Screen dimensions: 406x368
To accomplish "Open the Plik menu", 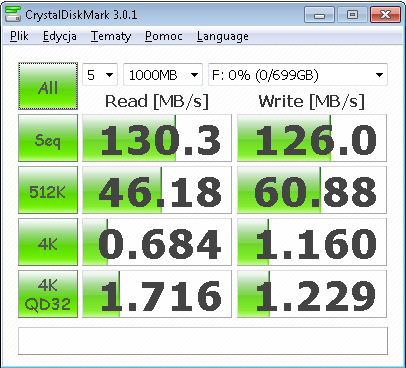I will 19,36.
